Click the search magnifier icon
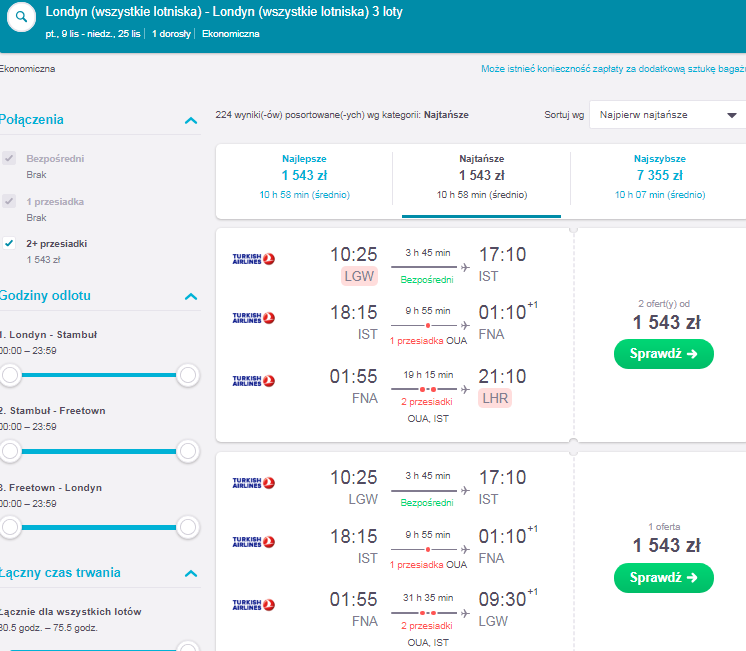The height and width of the screenshot is (651, 746). pyautogui.click(x=21, y=17)
